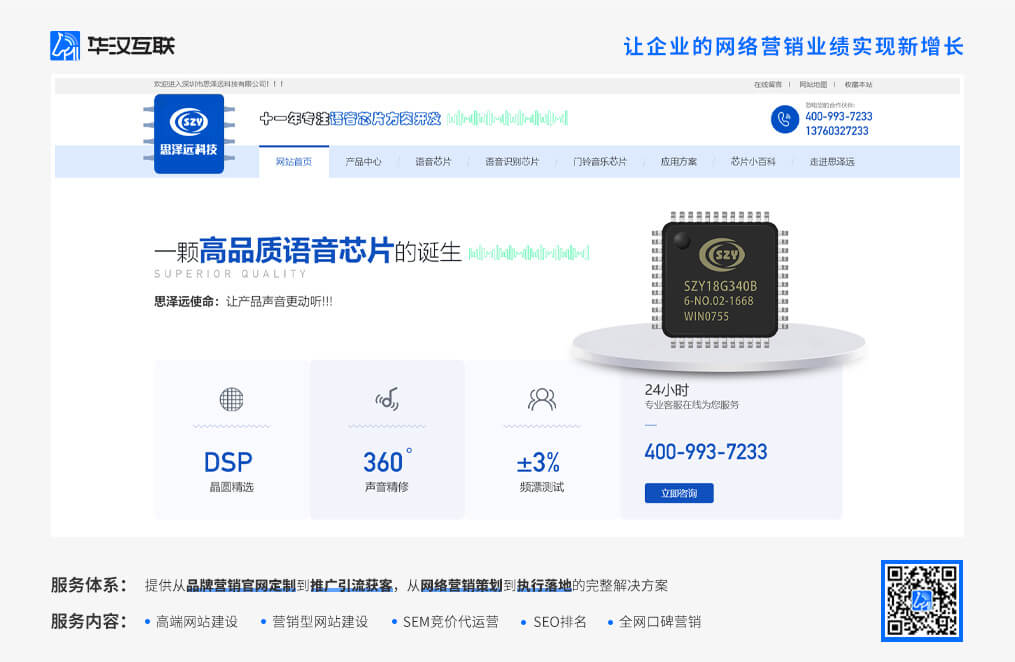Screen dimensions: 1015x662
Task: Click the 服务体系 label
Action: [x=88, y=585]
